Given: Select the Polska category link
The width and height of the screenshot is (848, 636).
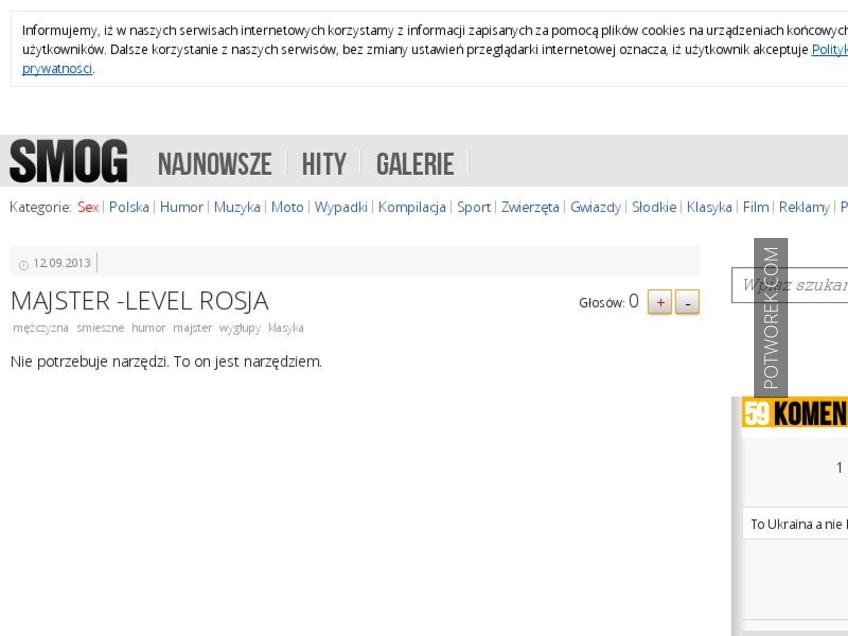Looking at the screenshot, I should click(129, 207).
